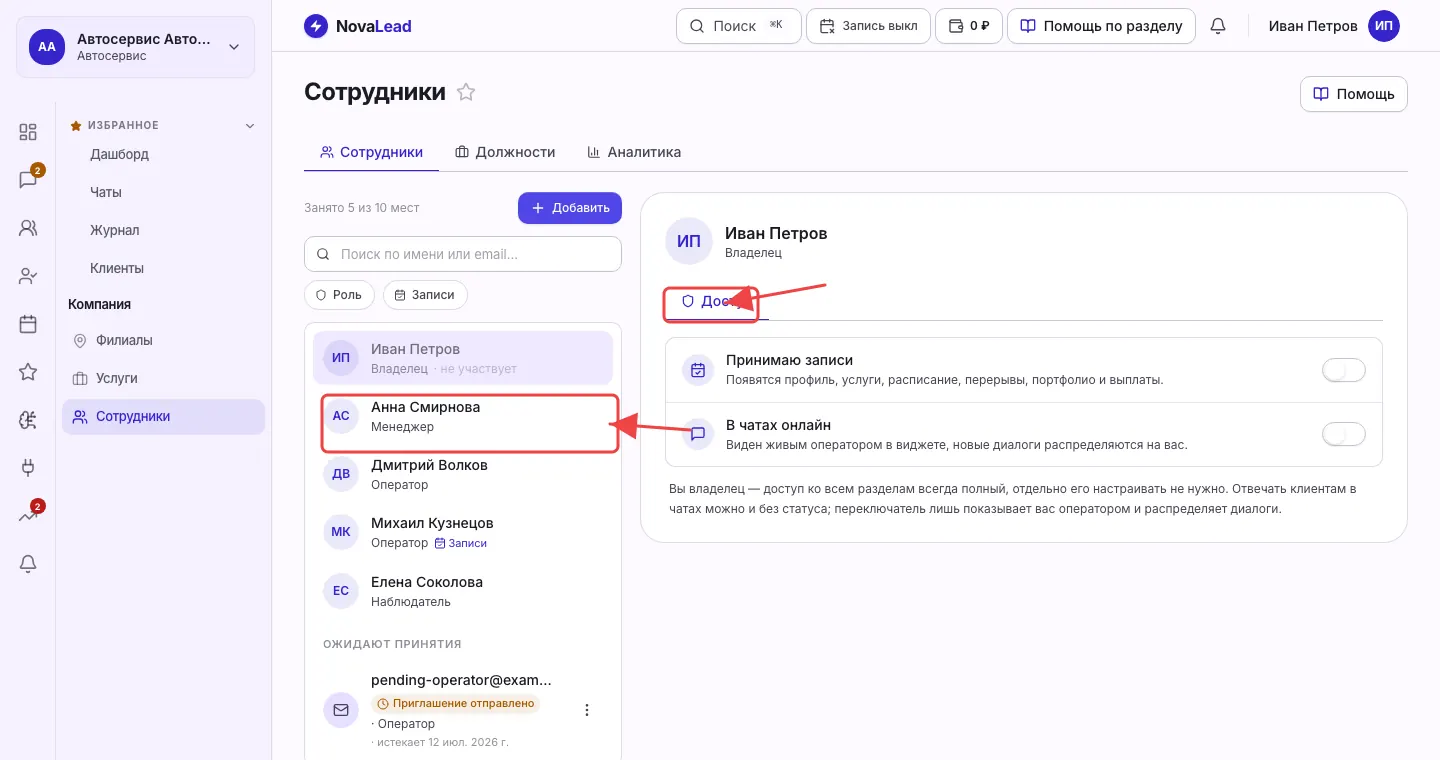The image size is (1440, 760).
Task: Switch to the Аналитика tab
Action: point(634,152)
